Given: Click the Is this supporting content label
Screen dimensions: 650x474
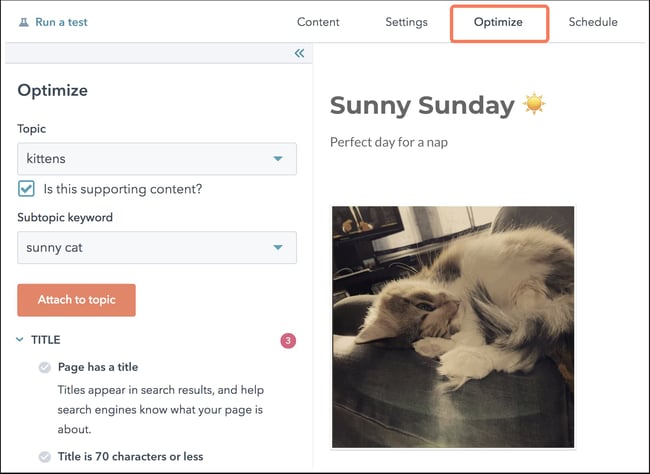Looking at the screenshot, I should [x=122, y=188].
